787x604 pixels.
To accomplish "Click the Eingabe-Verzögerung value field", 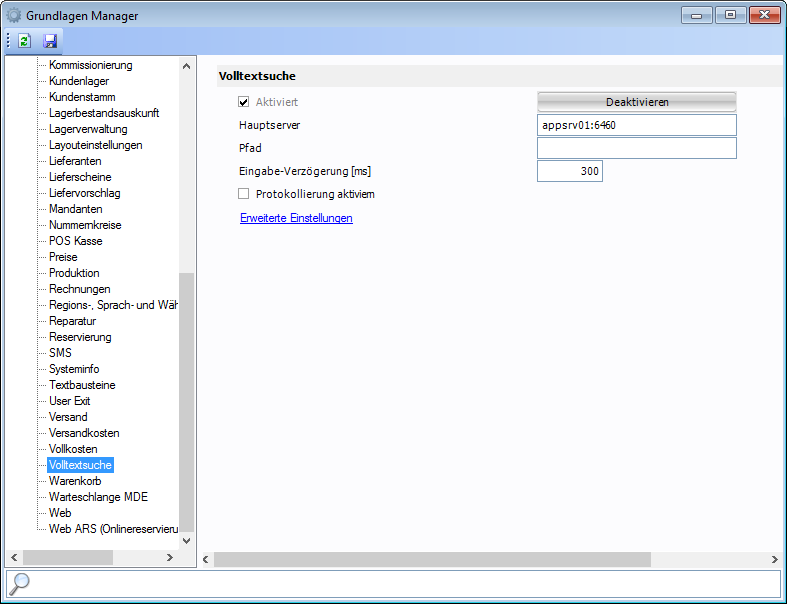I will tap(569, 171).
